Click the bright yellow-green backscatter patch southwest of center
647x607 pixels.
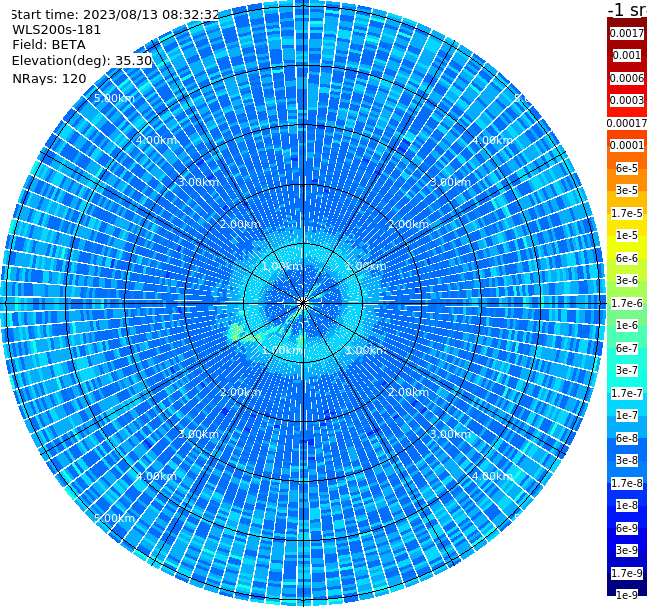(x=236, y=332)
